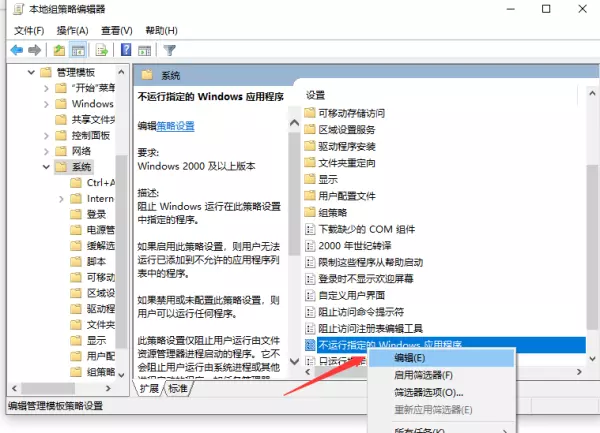
Task: Click the 文件夹重定向 folder icon
Action: (310, 163)
